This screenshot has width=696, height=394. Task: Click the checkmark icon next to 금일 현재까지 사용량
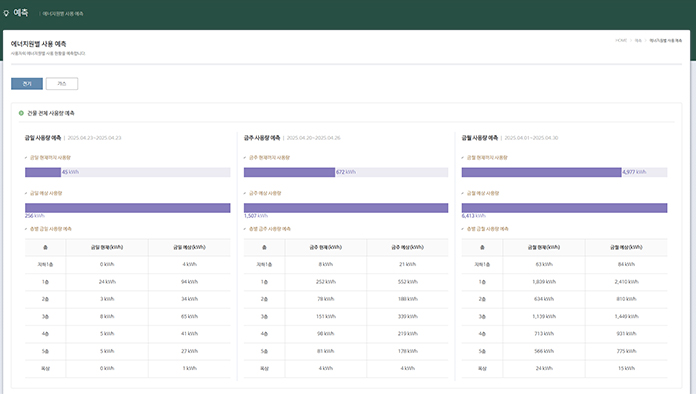coord(26,158)
